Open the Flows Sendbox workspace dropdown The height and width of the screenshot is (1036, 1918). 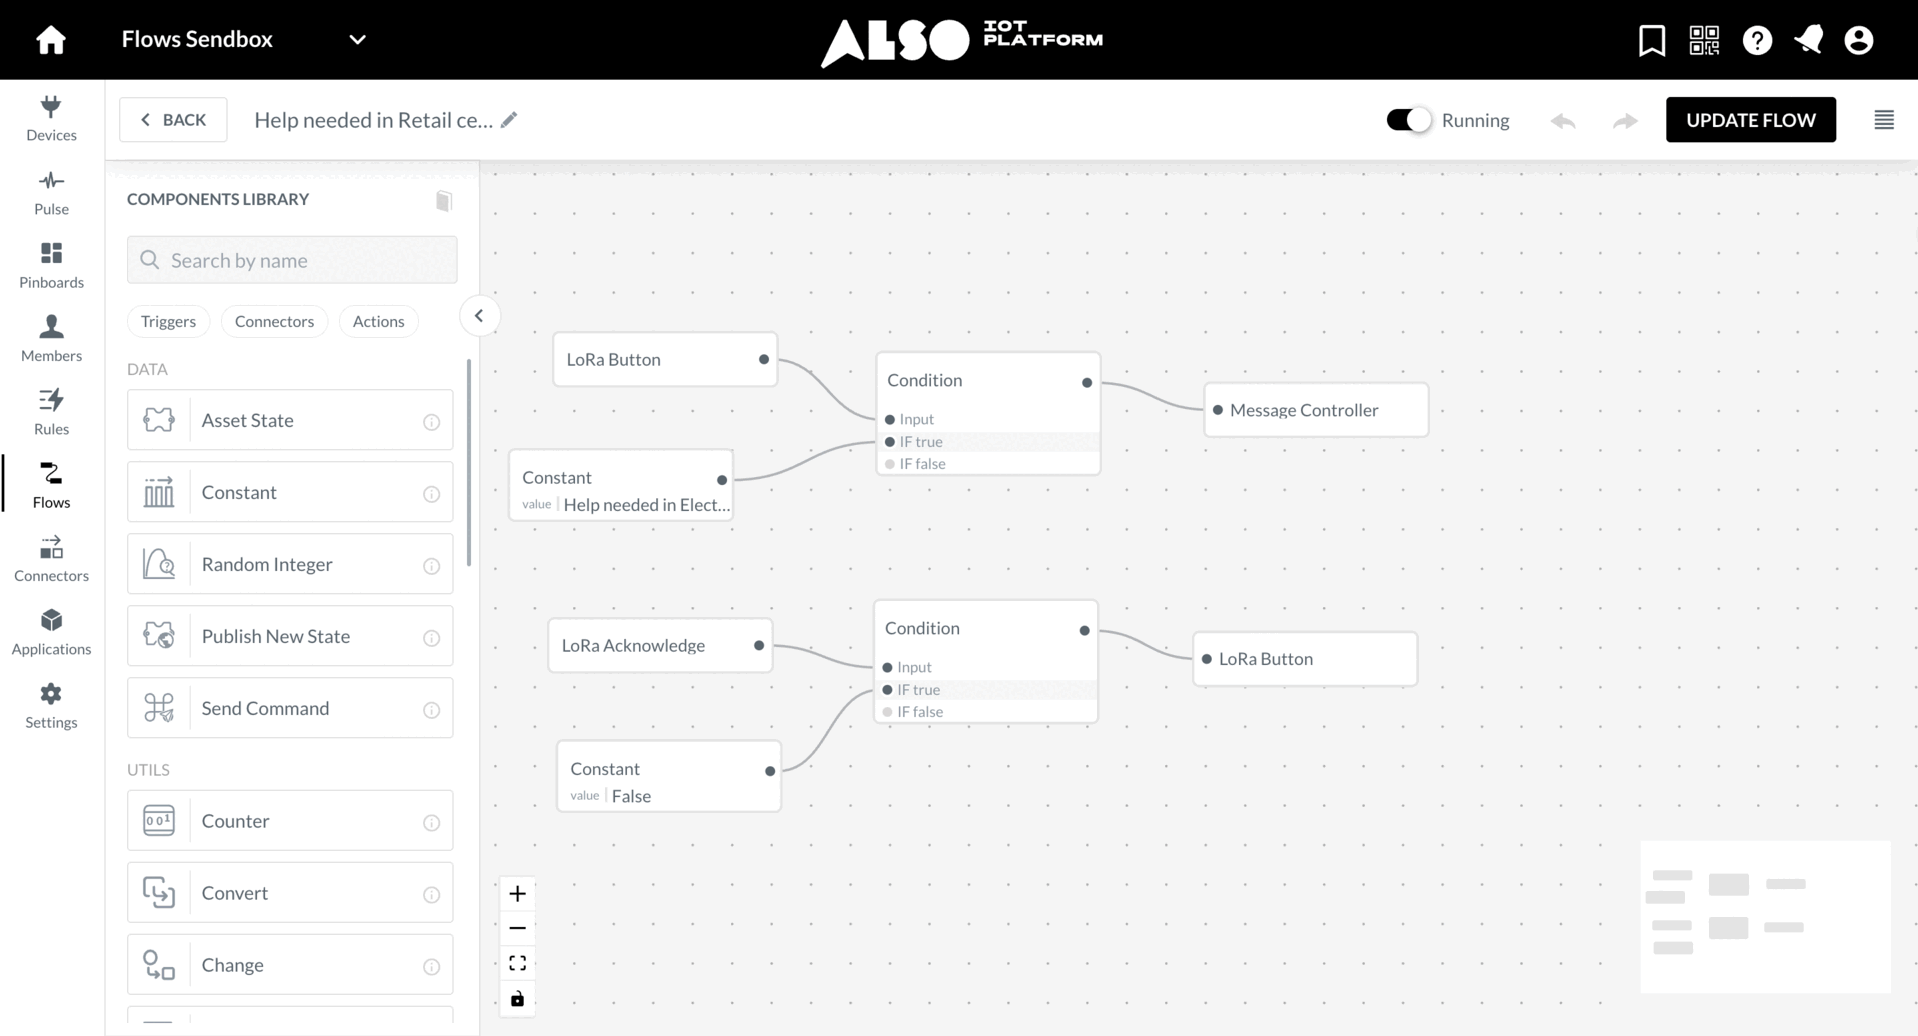coord(357,40)
